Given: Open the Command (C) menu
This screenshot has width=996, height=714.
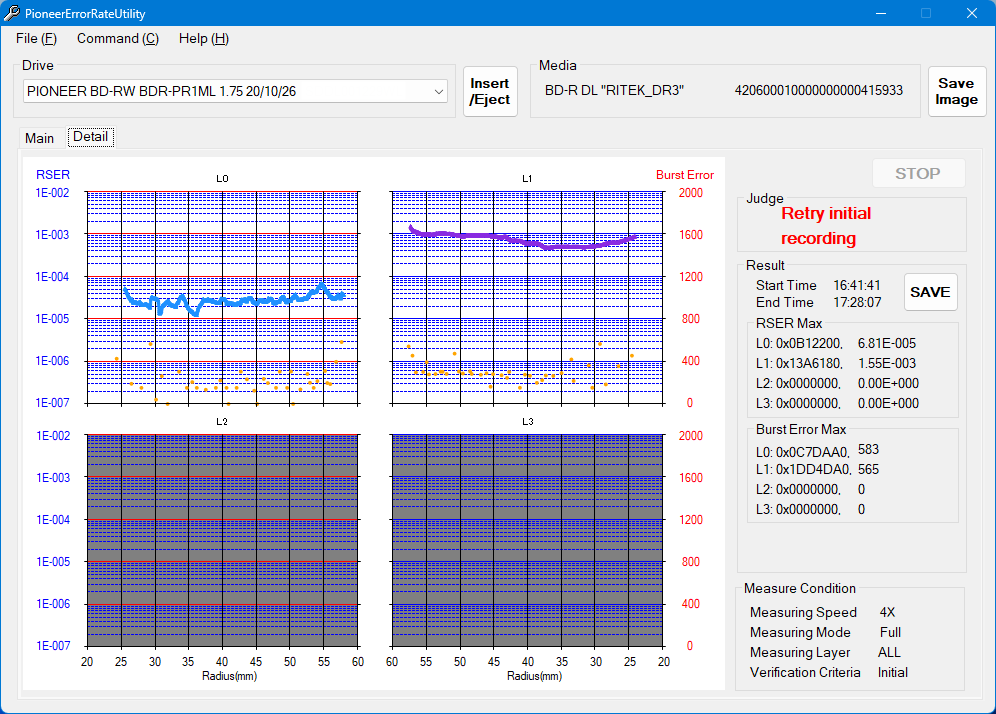Looking at the screenshot, I should 118,39.
